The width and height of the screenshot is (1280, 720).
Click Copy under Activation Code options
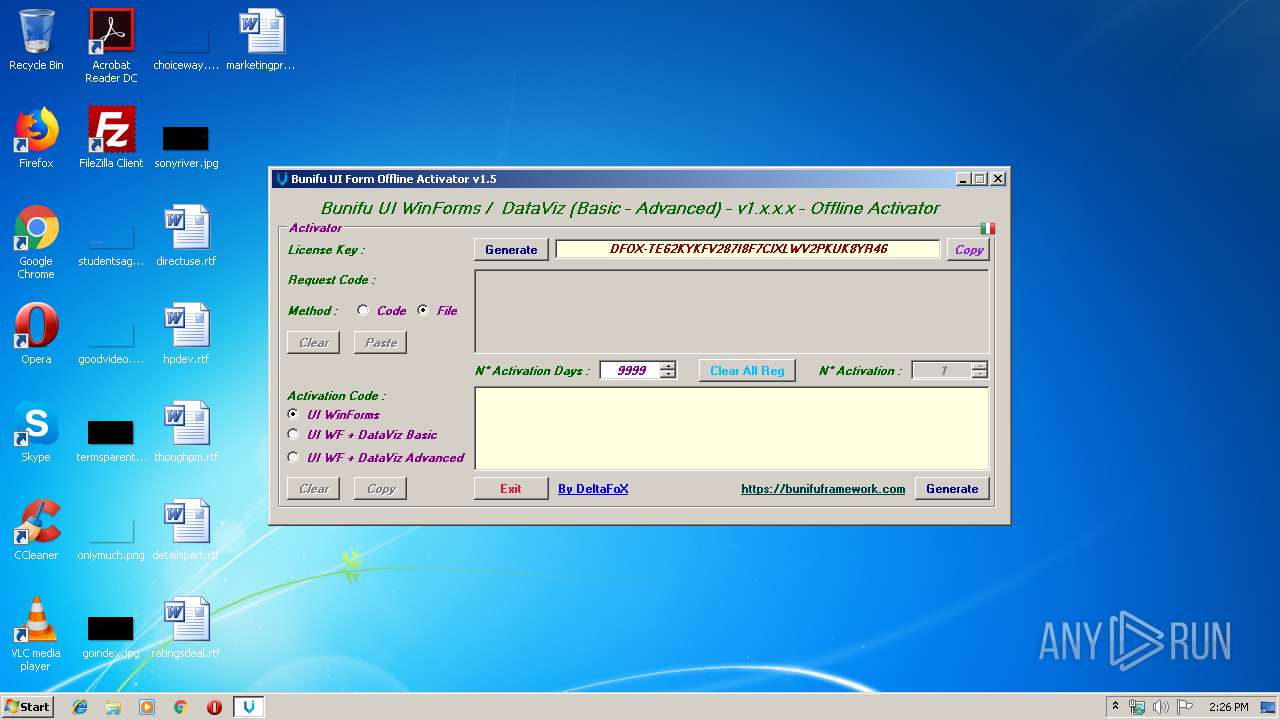[x=381, y=489]
